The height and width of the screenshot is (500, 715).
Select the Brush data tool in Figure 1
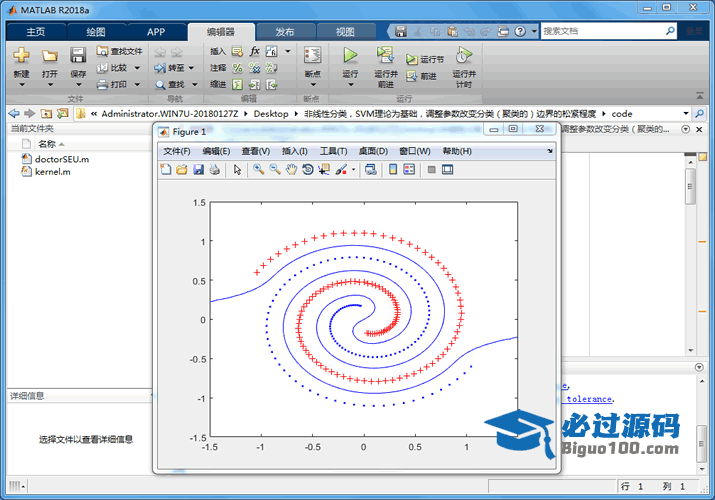341,170
